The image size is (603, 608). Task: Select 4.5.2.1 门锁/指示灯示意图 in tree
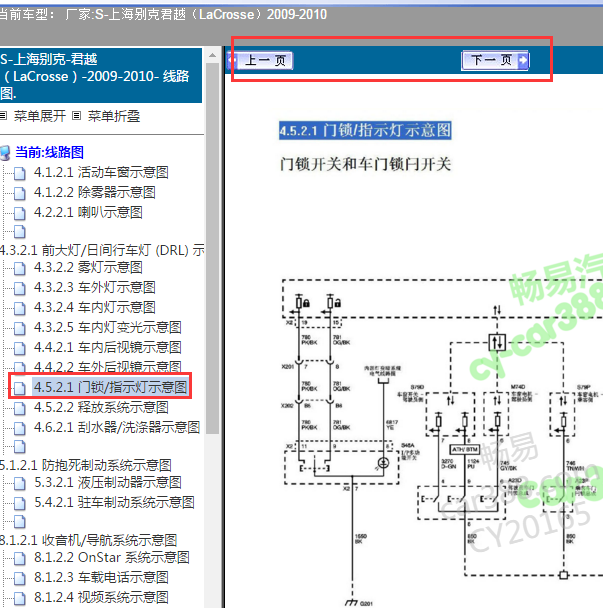pos(111,387)
